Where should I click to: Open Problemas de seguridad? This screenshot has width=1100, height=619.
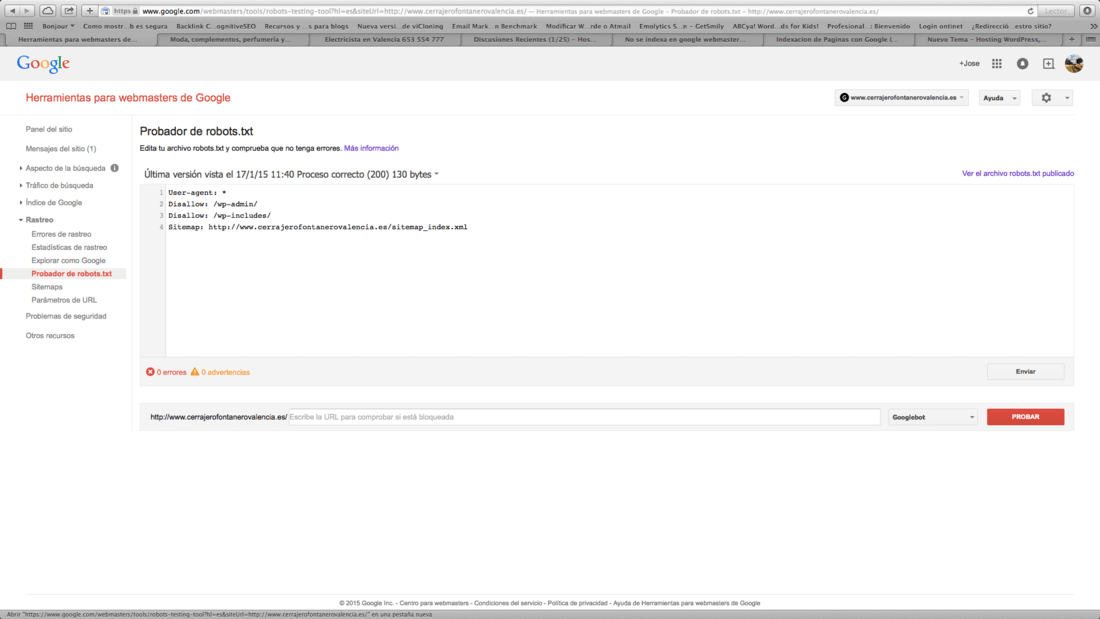point(66,317)
